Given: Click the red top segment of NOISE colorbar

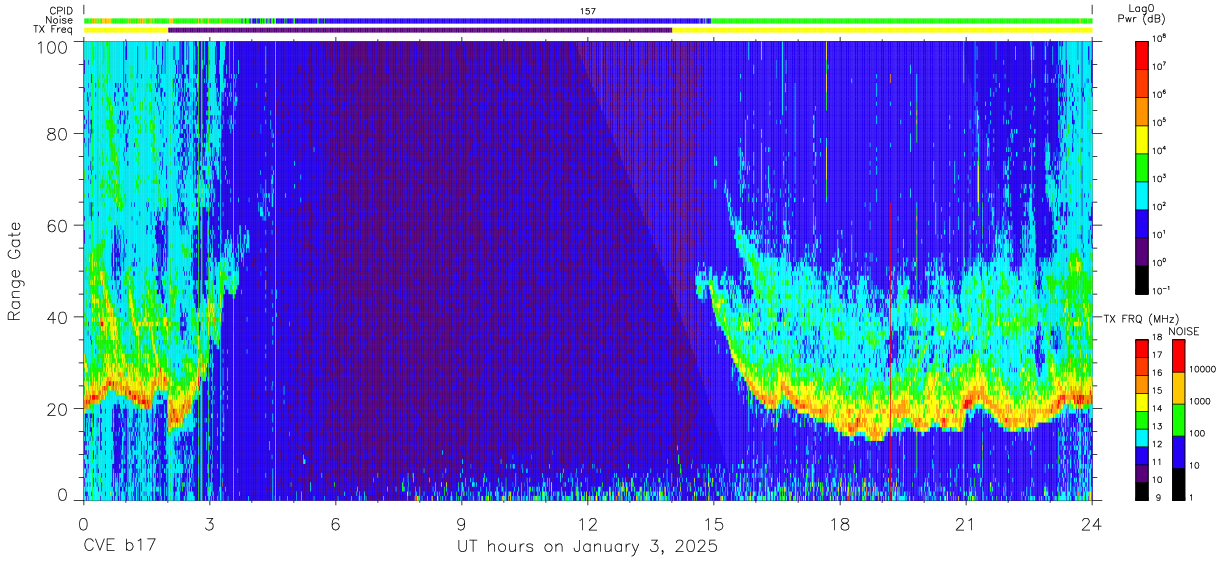Looking at the screenshot, I should coord(1178,356).
